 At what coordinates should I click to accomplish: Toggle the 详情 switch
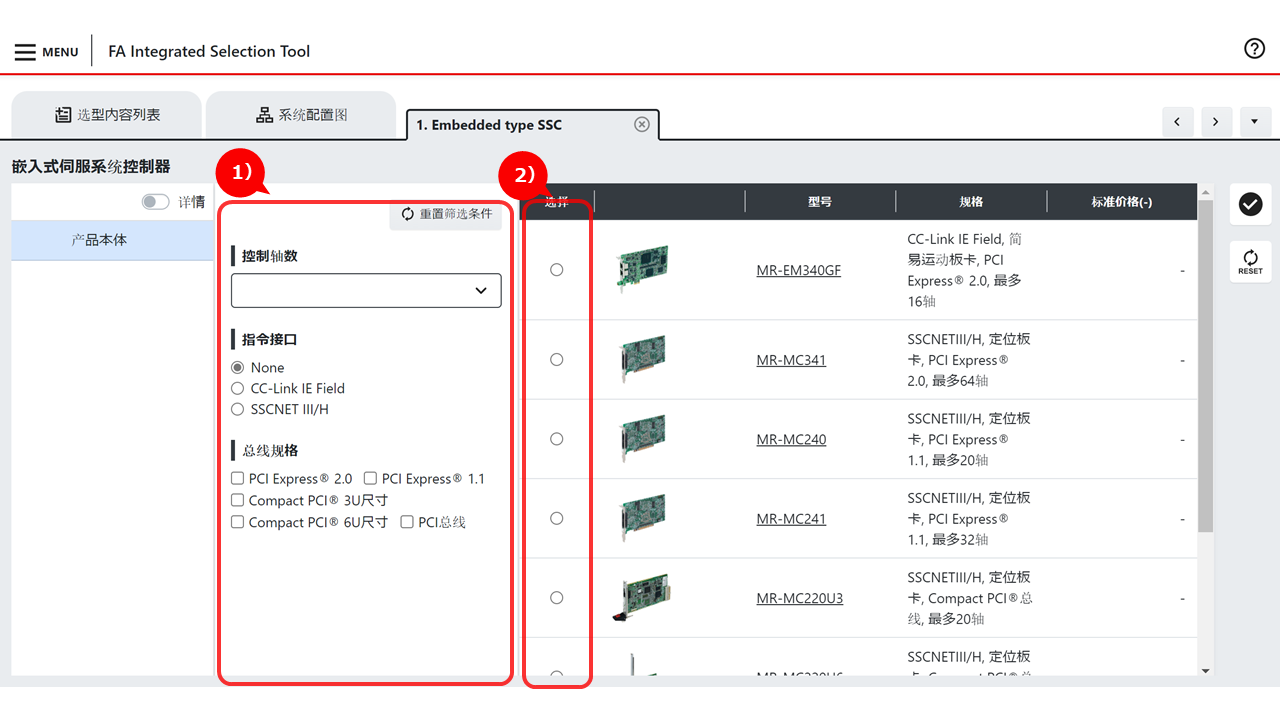click(x=156, y=202)
